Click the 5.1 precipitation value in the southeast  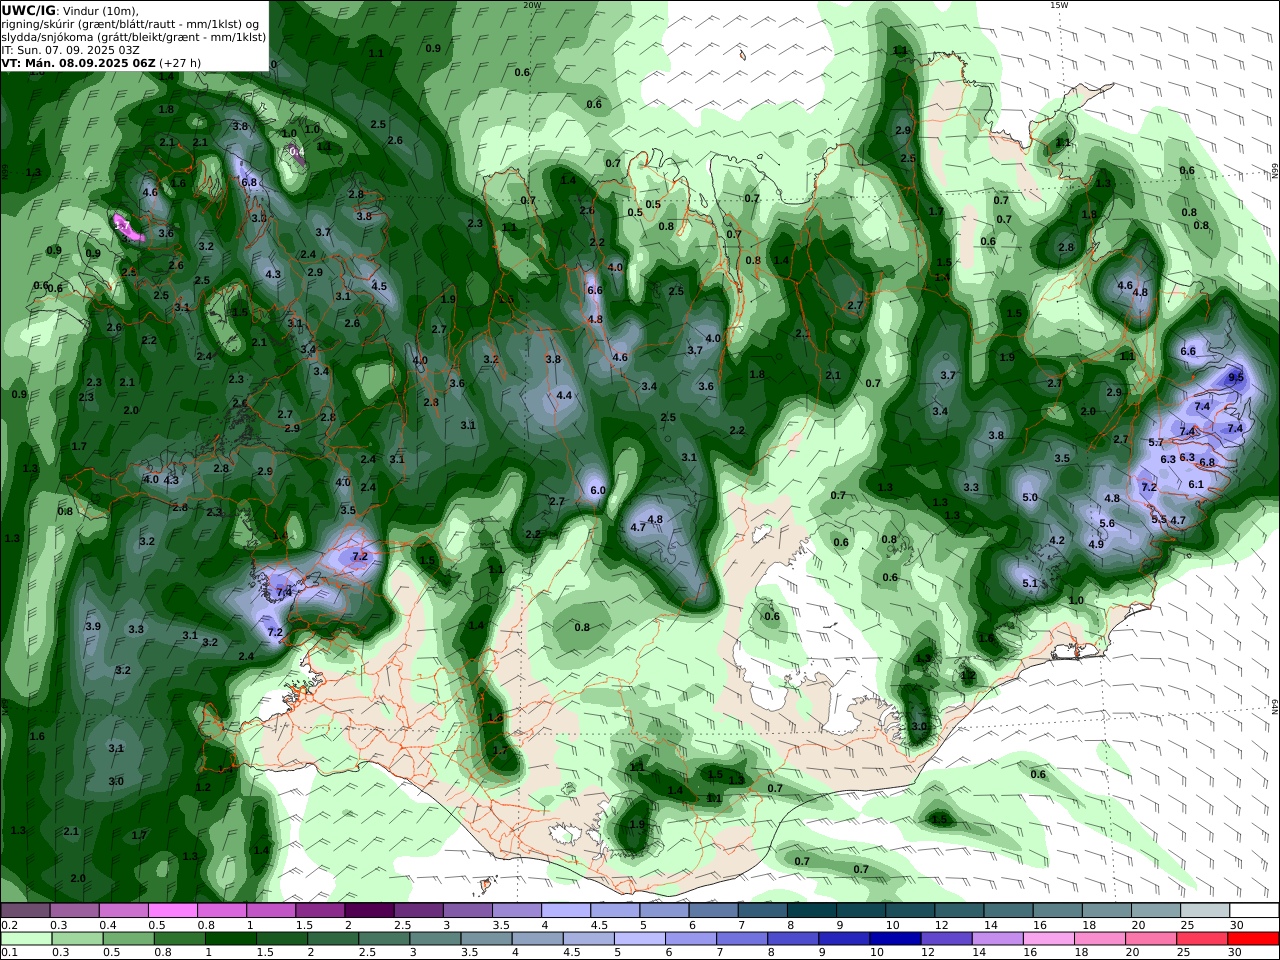click(x=1030, y=583)
